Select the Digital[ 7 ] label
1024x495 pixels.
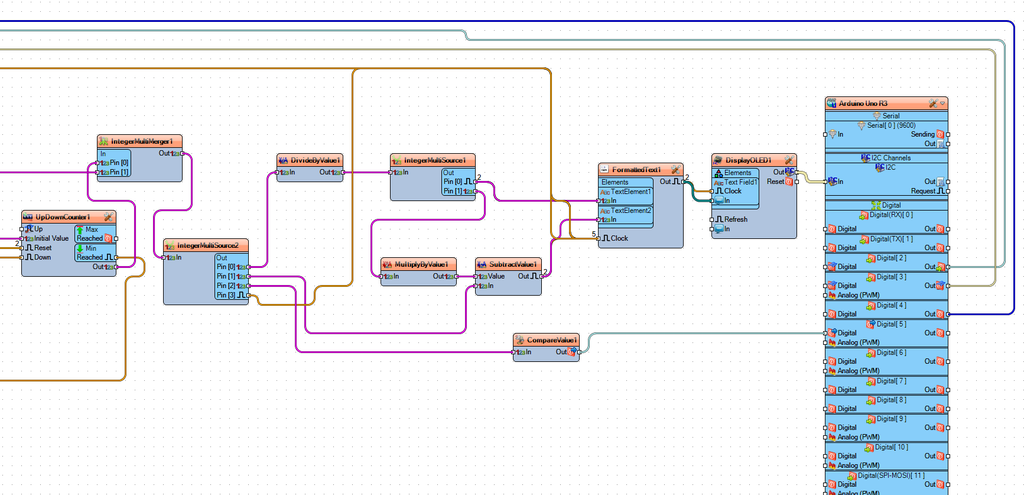891,381
